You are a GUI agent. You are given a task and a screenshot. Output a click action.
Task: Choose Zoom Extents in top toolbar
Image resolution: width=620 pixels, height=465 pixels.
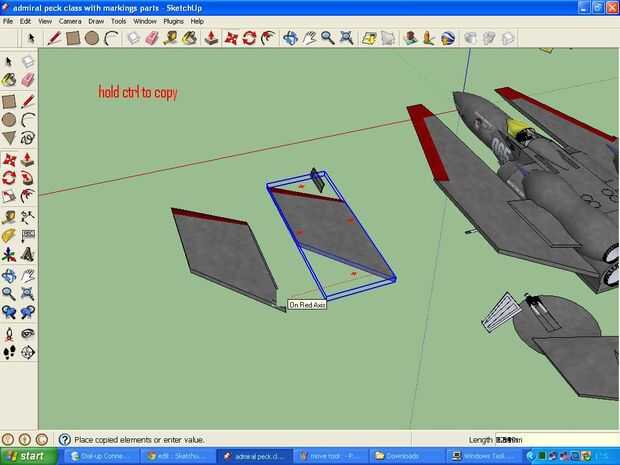tap(347, 38)
